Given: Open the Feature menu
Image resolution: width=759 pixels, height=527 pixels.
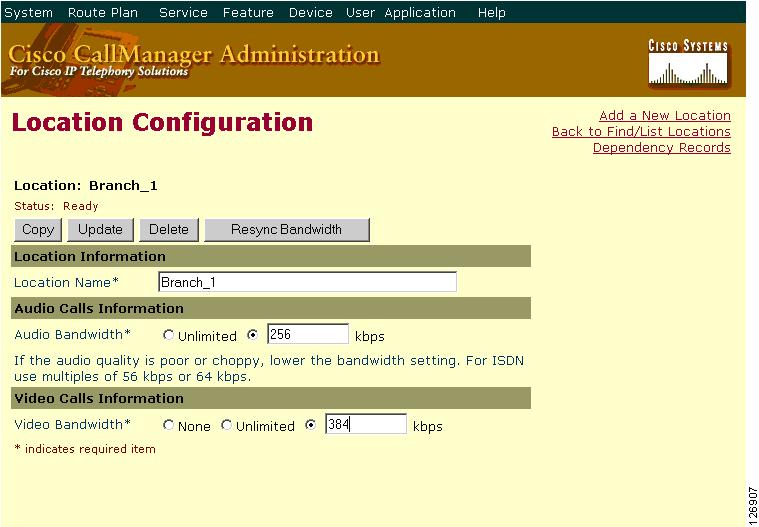Looking at the screenshot, I should (x=248, y=13).
